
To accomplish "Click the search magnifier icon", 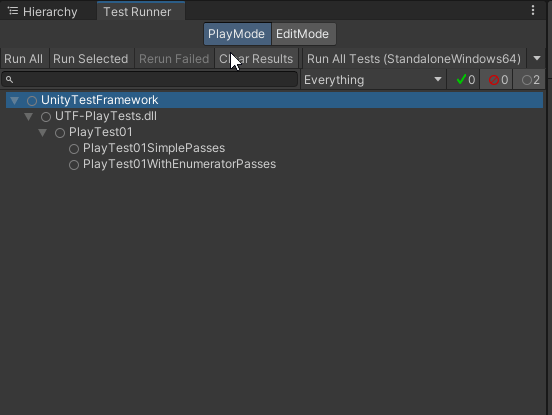I will point(10,80).
